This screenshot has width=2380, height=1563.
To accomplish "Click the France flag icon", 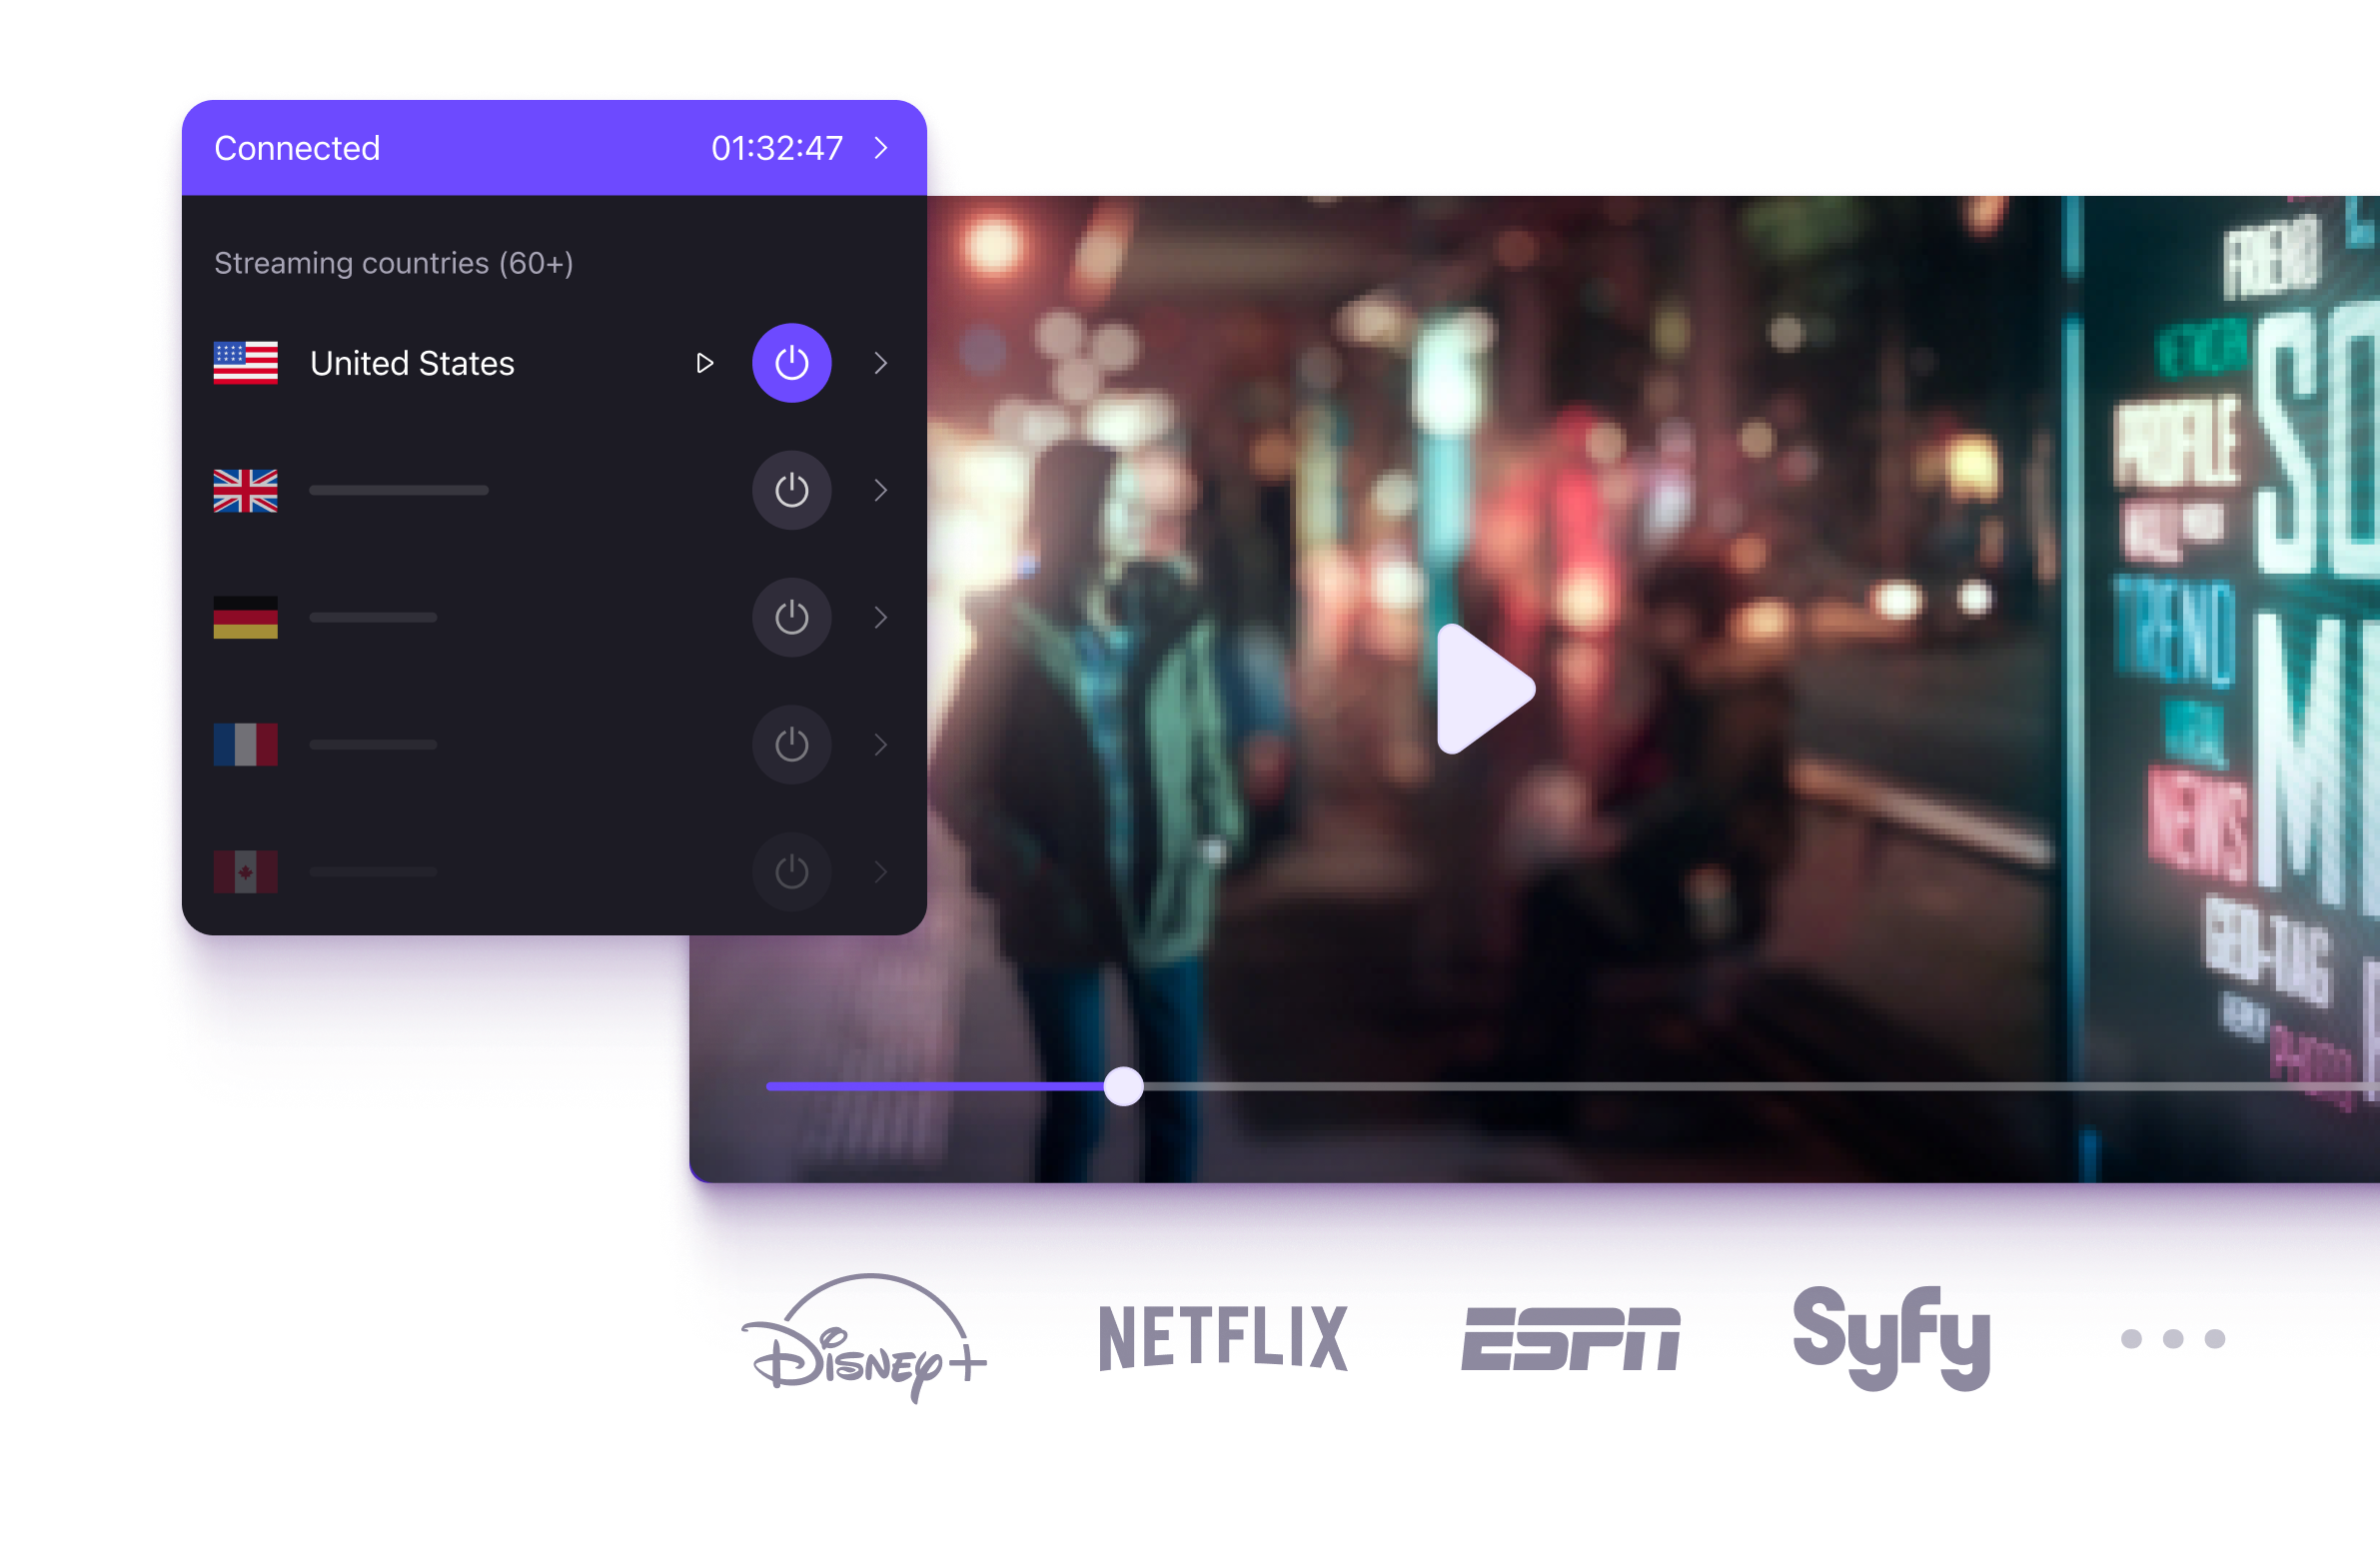I will tap(245, 744).
